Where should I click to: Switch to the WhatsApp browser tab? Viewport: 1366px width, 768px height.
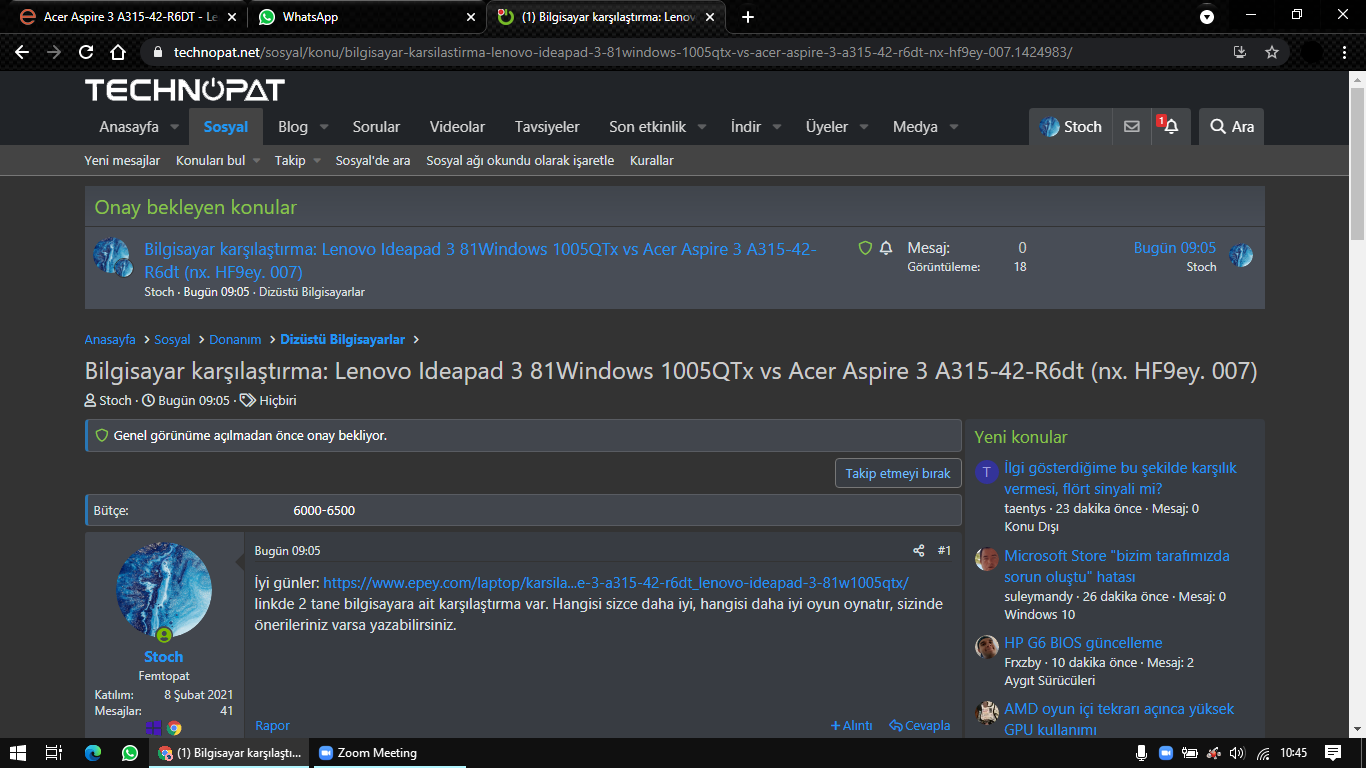[366, 17]
